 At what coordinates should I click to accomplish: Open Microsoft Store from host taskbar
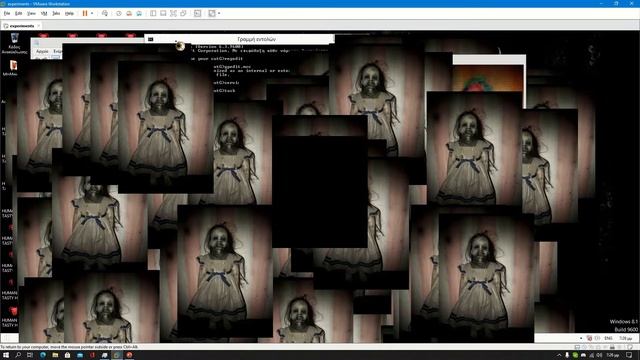coord(67,355)
